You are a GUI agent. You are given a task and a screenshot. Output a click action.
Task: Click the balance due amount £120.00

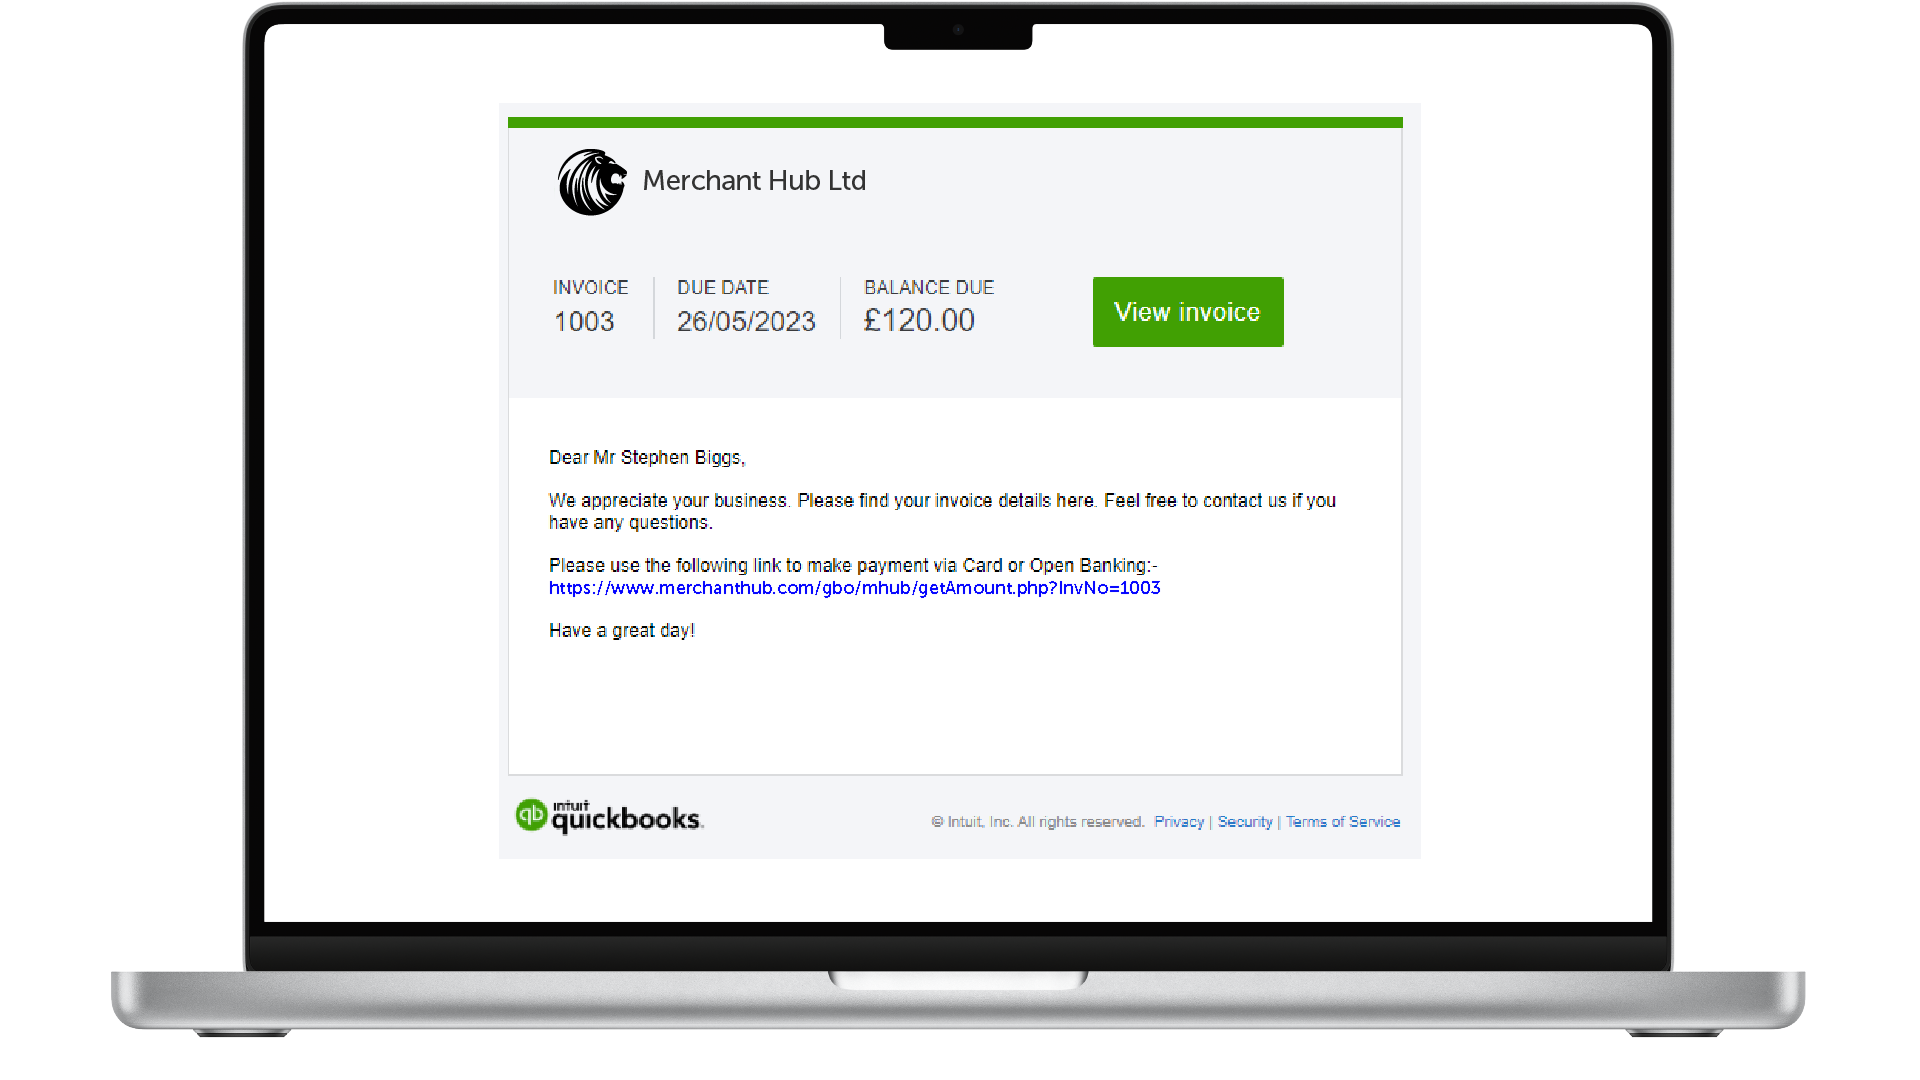(919, 321)
